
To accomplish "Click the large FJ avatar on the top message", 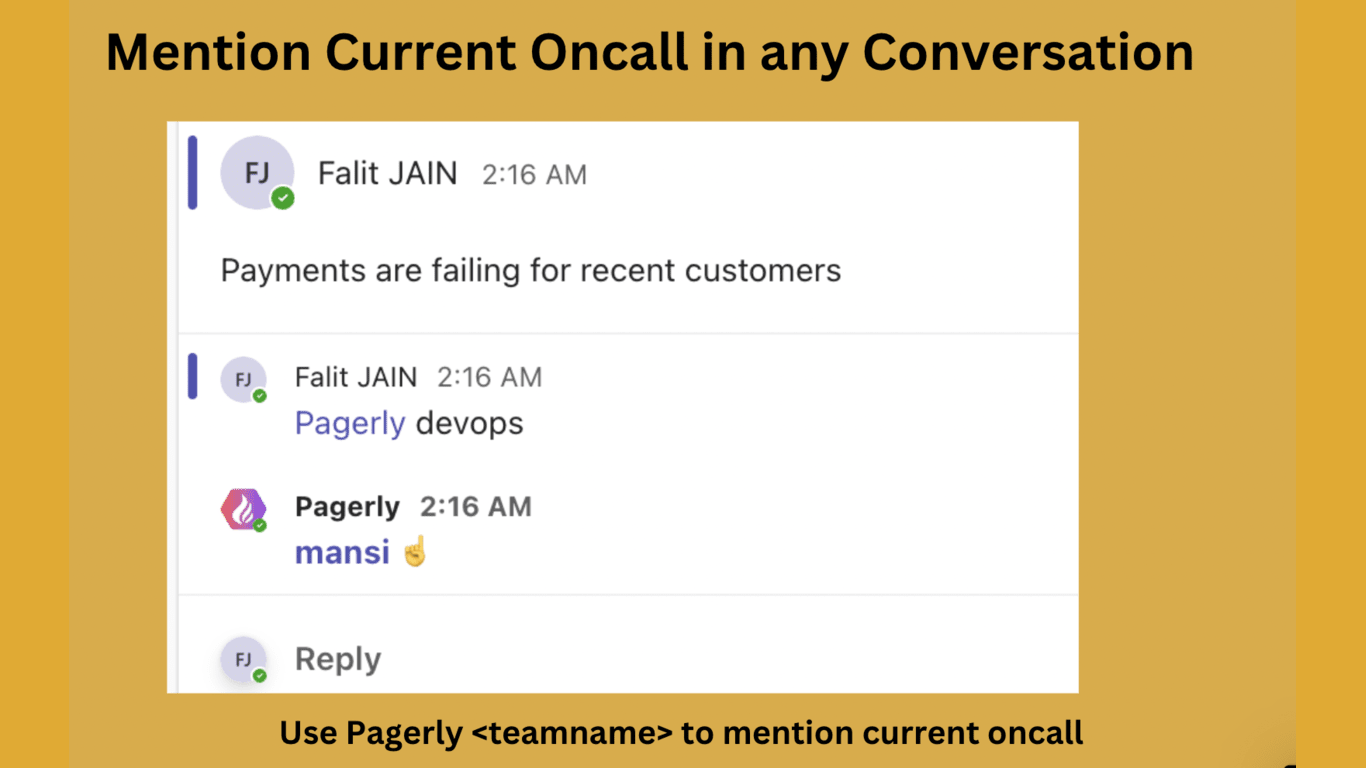I will click(256, 172).
